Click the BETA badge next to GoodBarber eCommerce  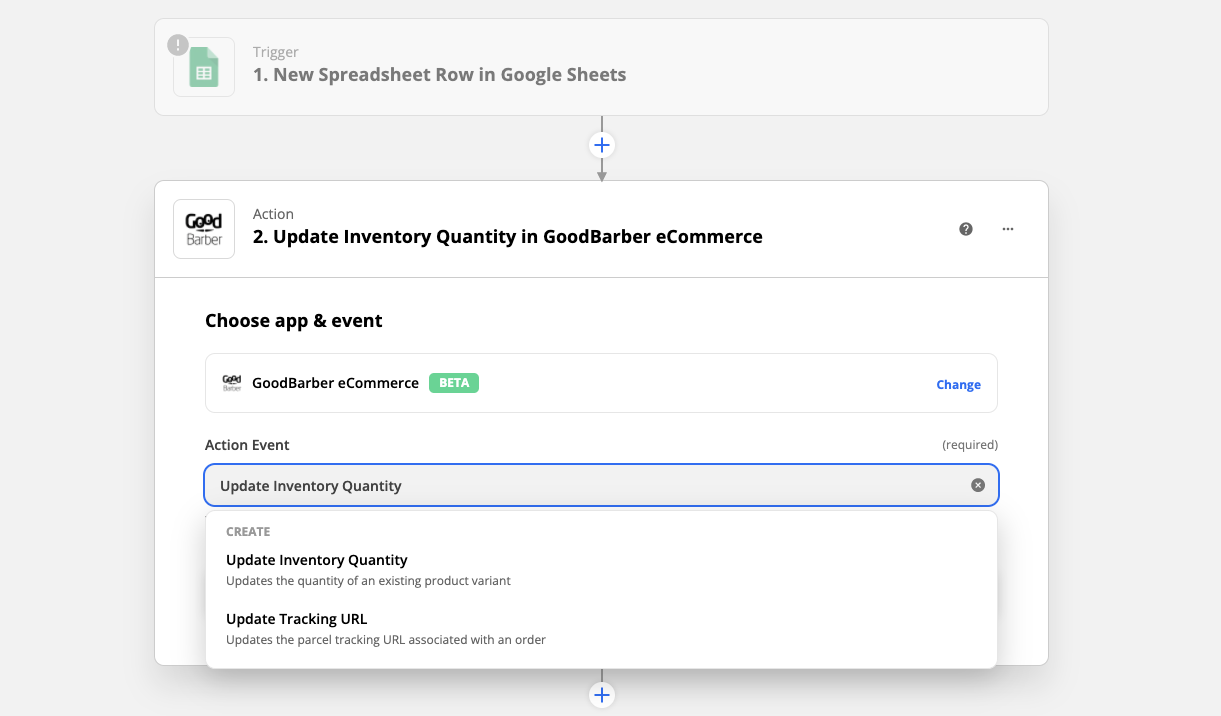tap(454, 383)
